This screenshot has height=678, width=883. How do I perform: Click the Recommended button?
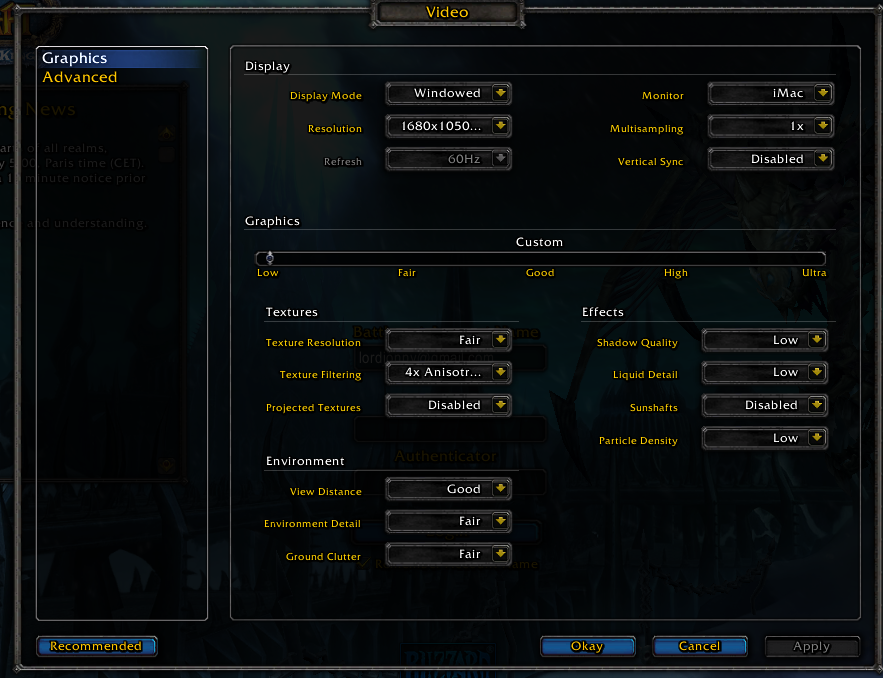click(x=96, y=646)
